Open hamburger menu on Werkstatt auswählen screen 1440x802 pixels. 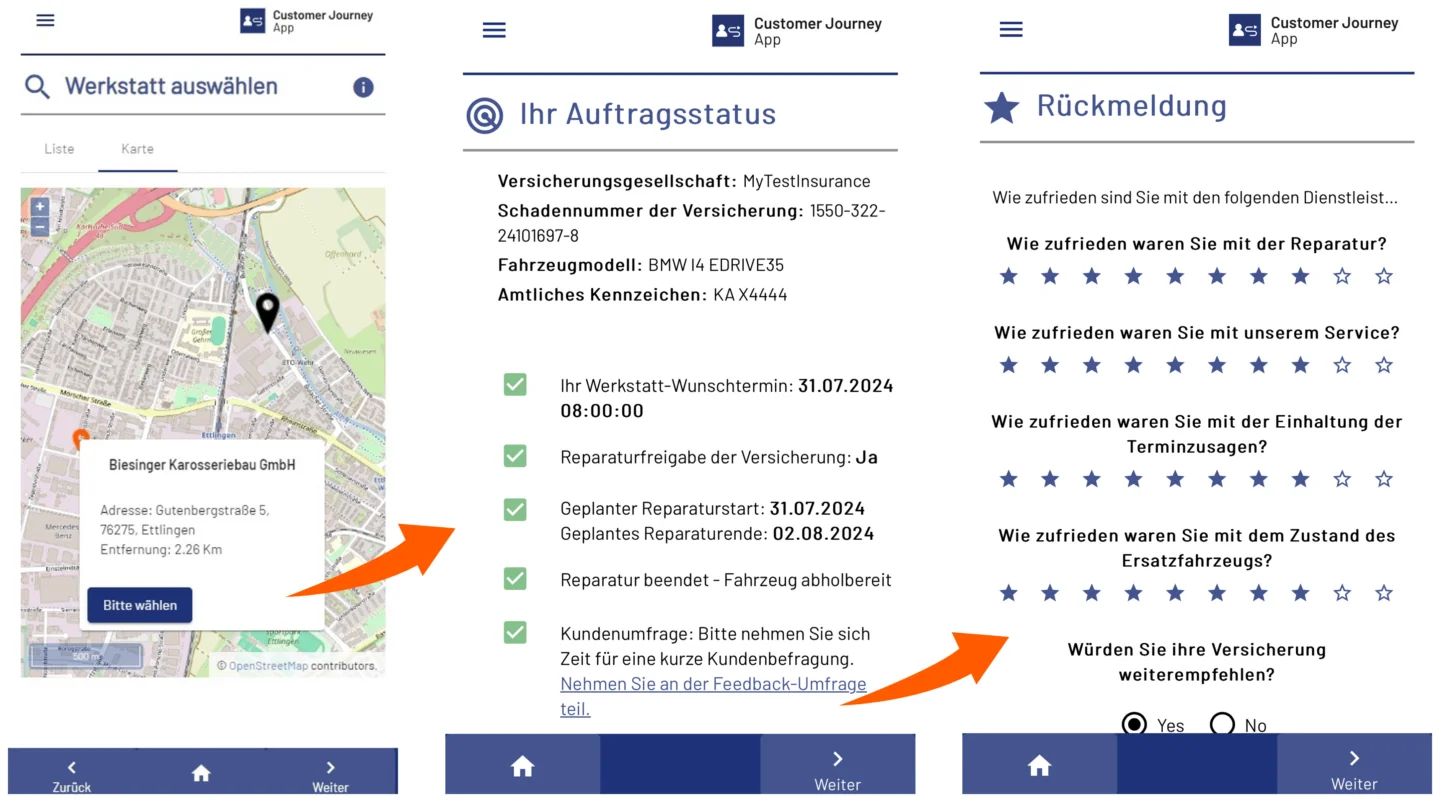coord(45,20)
